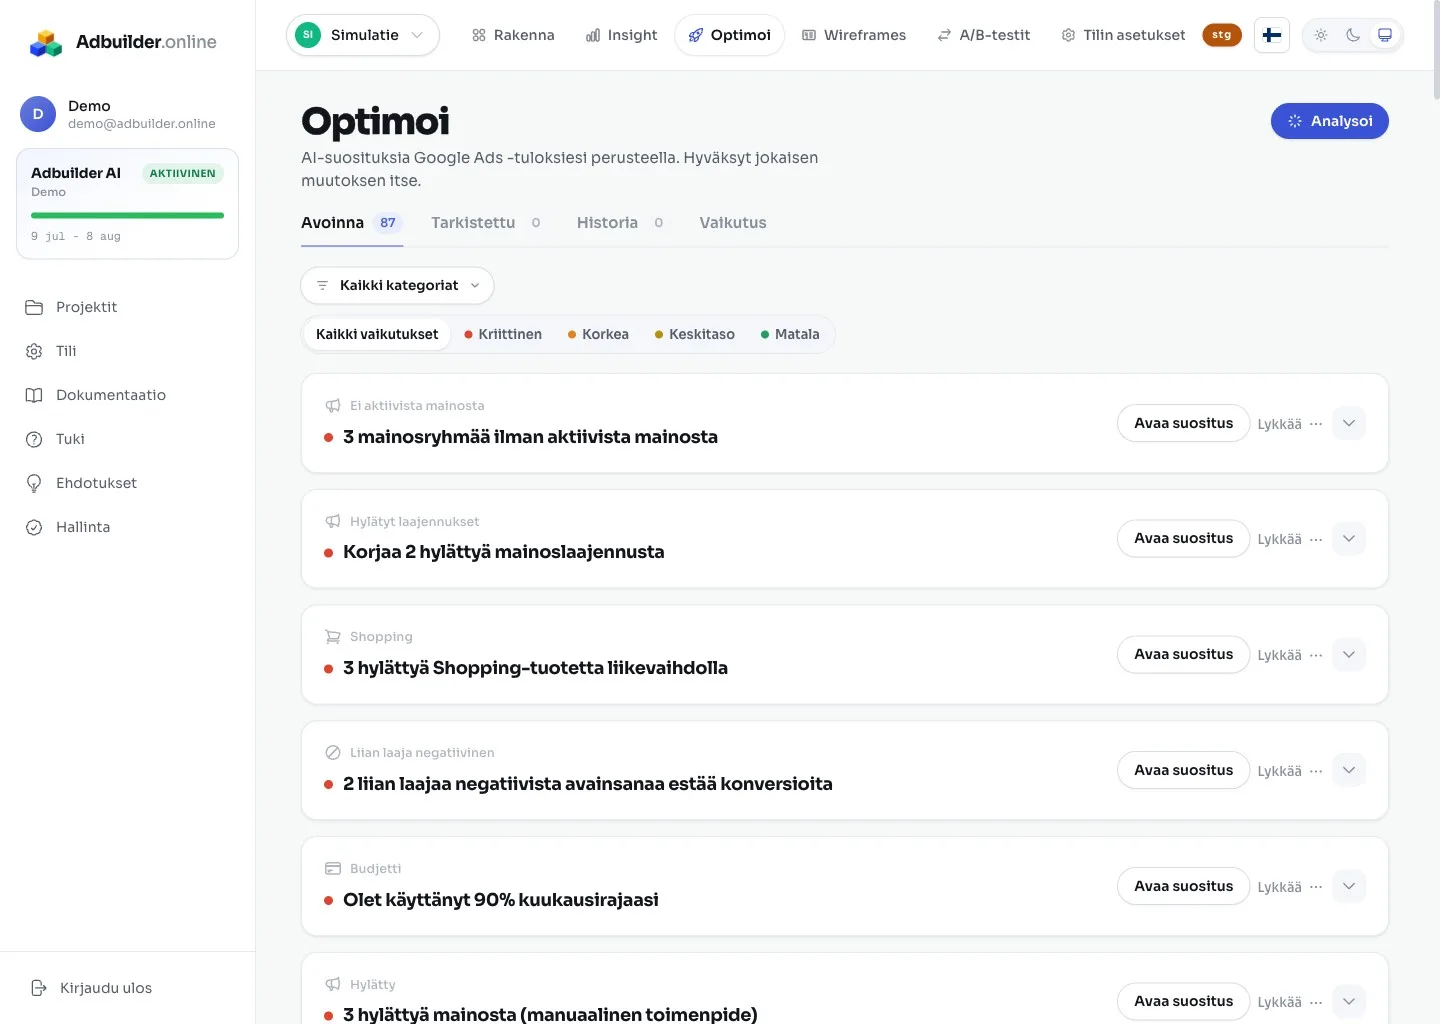The width and height of the screenshot is (1440, 1024).
Task: Click Lykkää on hylätyt laajennukset card
Action: [x=1279, y=539]
